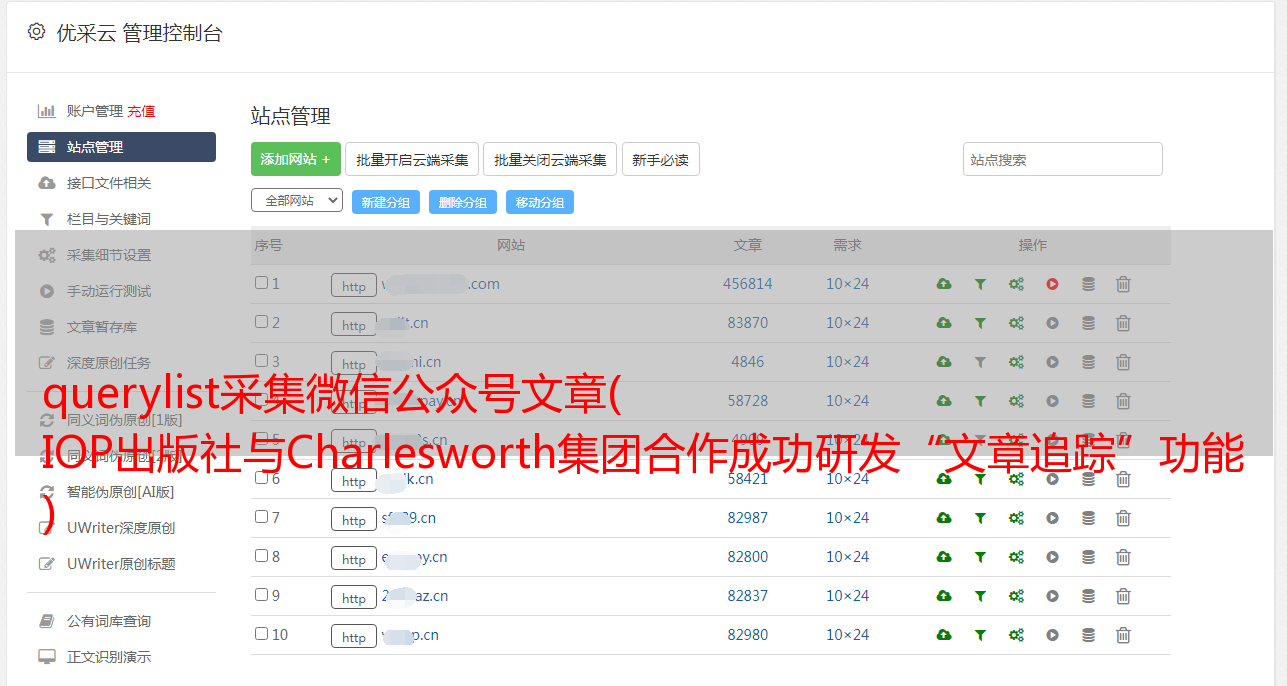The height and width of the screenshot is (686, 1287).
Task: Click cloud upload icon in row 9
Action: pos(944,596)
